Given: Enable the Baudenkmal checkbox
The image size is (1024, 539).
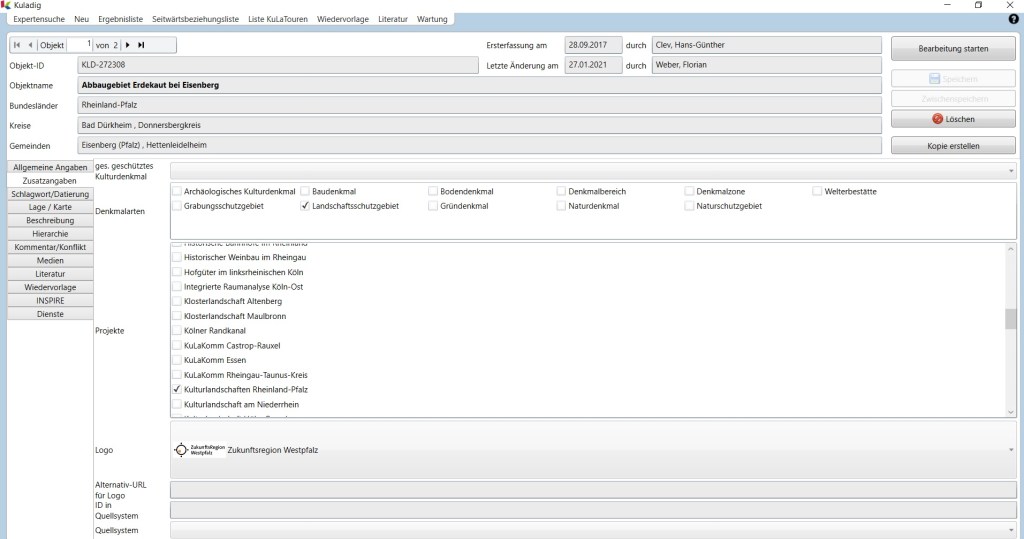Looking at the screenshot, I should tap(305, 191).
